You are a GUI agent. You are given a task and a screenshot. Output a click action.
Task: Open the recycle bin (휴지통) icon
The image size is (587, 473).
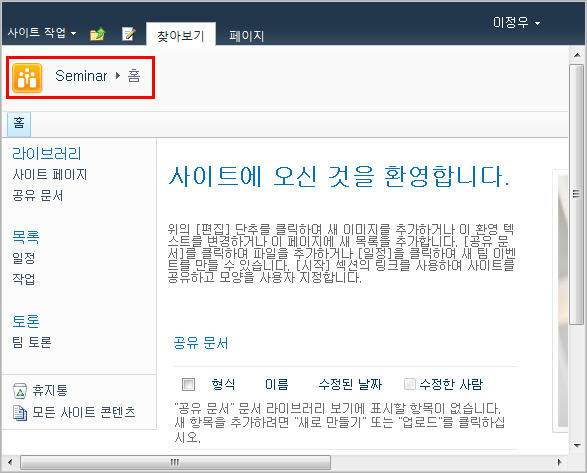[x=19, y=391]
